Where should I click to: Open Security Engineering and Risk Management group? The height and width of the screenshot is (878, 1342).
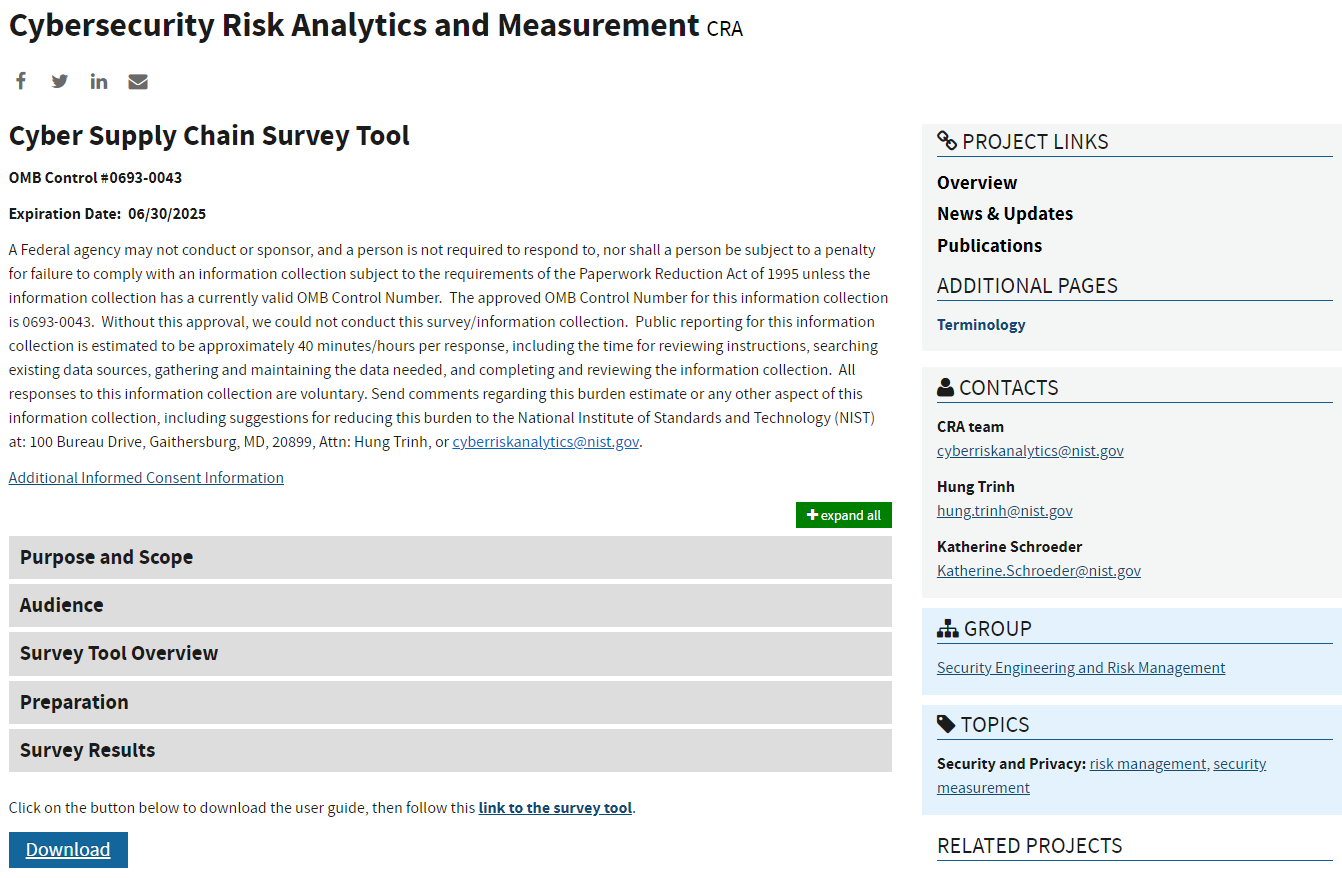[1080, 668]
